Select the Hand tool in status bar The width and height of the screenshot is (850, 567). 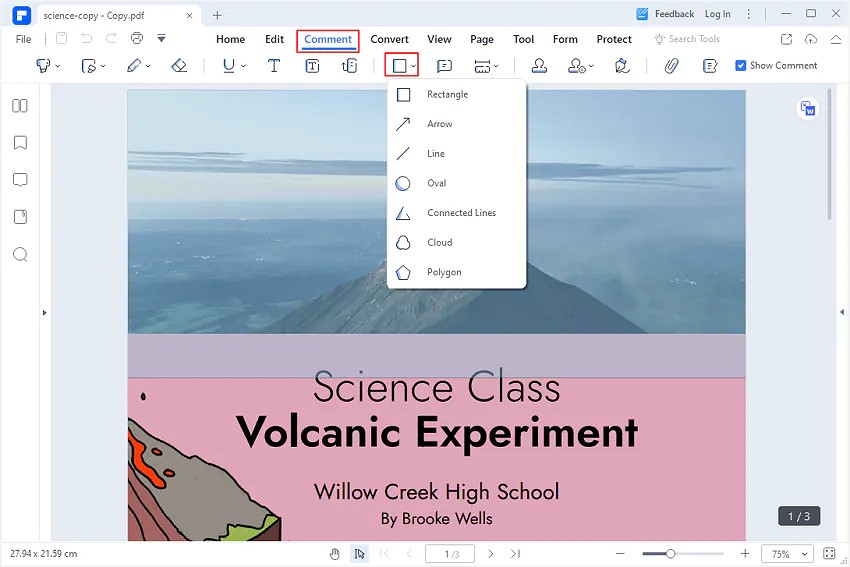click(x=335, y=553)
